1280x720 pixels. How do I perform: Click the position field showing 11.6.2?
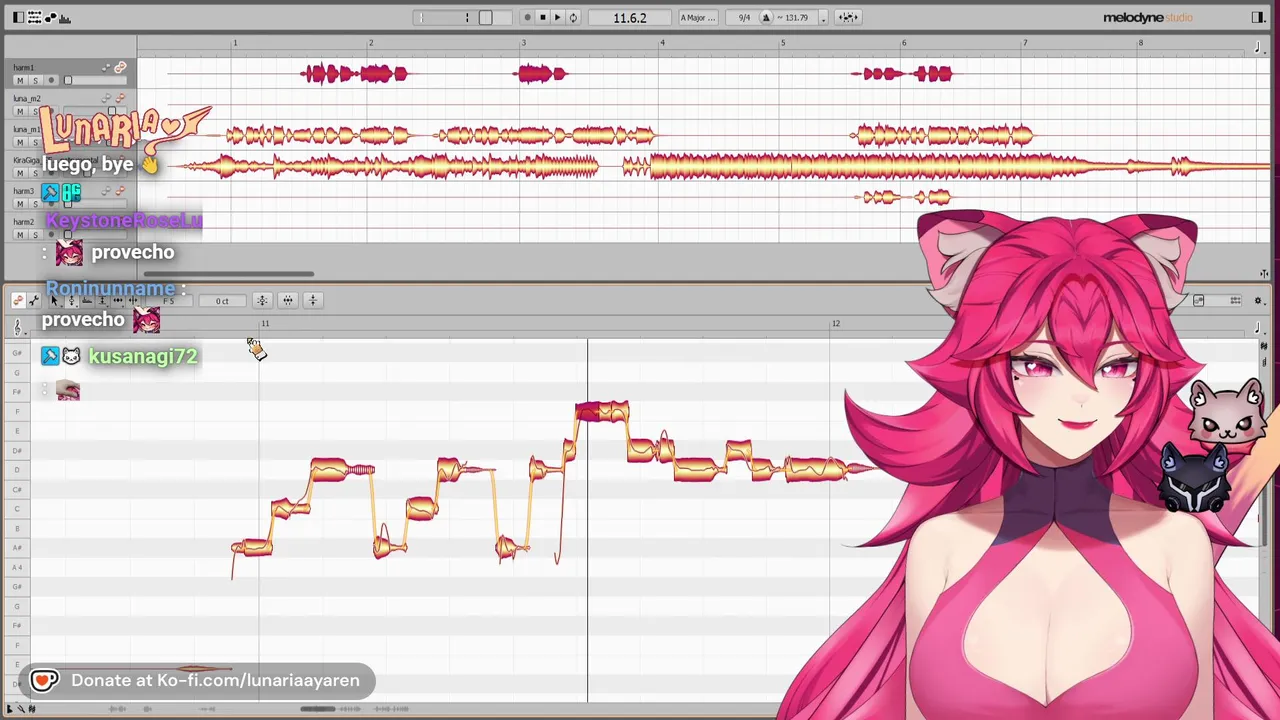click(629, 17)
